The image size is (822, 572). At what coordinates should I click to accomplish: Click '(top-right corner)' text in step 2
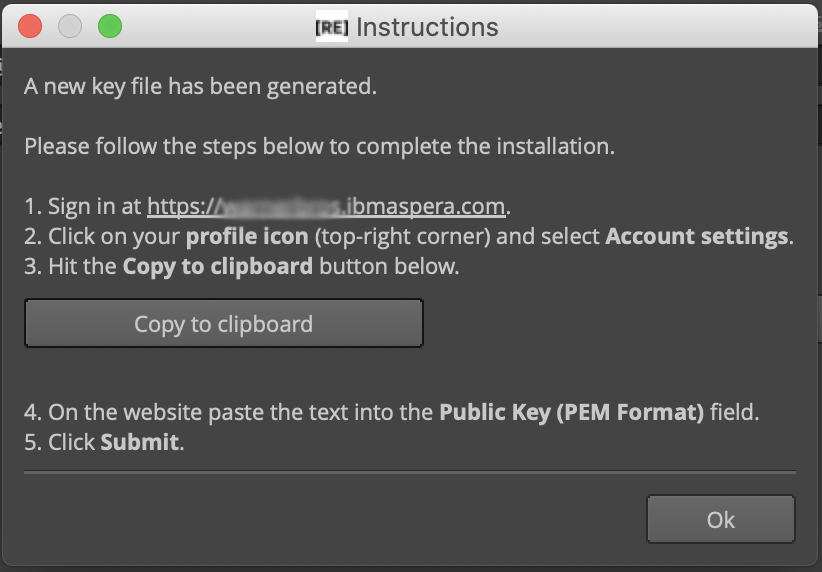(403, 236)
